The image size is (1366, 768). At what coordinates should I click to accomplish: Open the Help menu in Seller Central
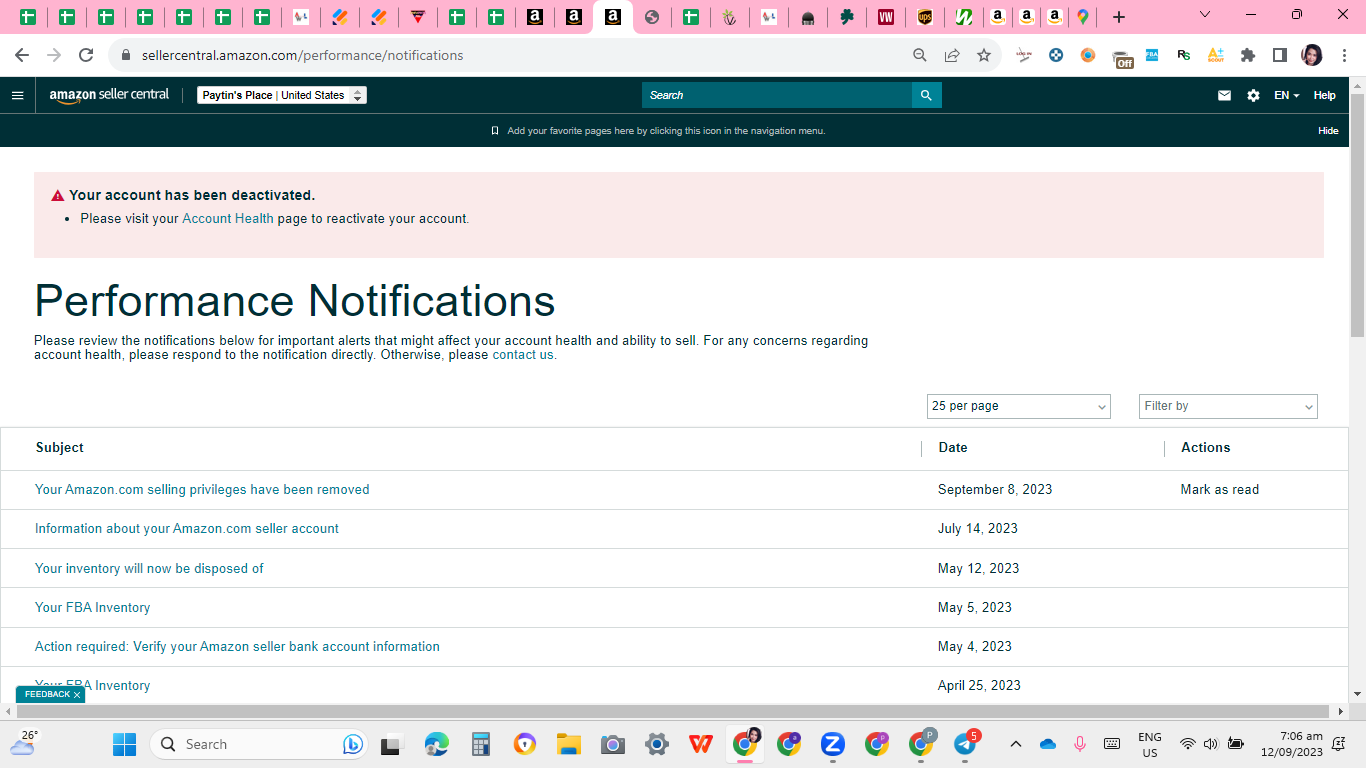pyautogui.click(x=1325, y=95)
